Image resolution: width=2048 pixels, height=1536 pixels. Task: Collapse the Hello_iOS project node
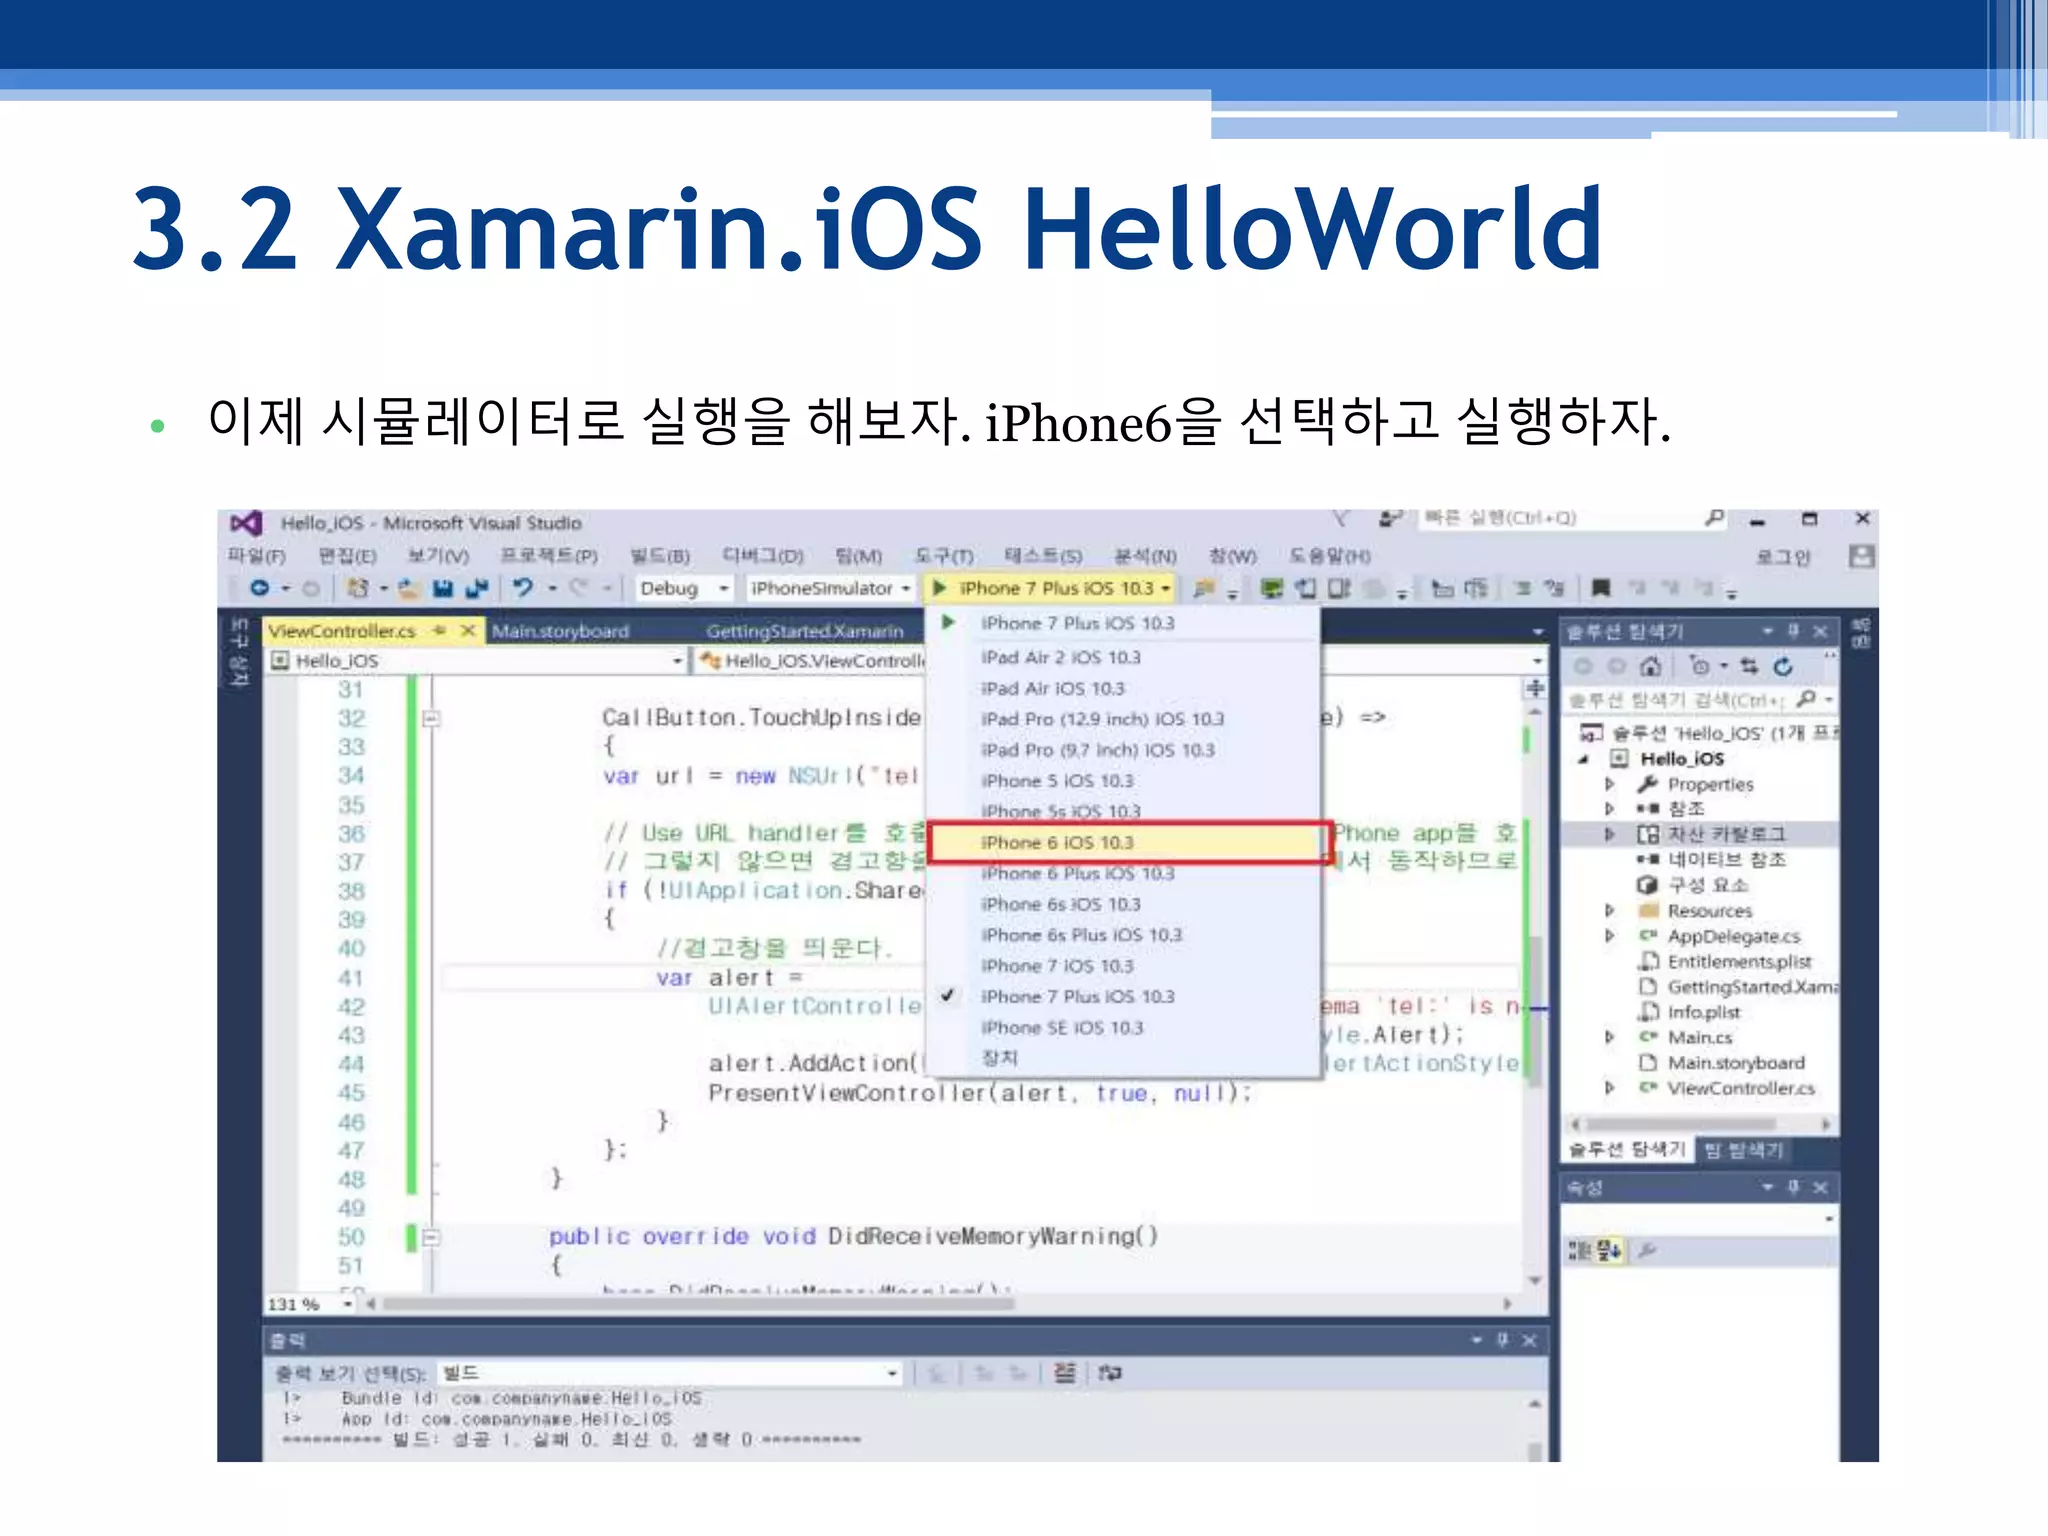click(1584, 759)
